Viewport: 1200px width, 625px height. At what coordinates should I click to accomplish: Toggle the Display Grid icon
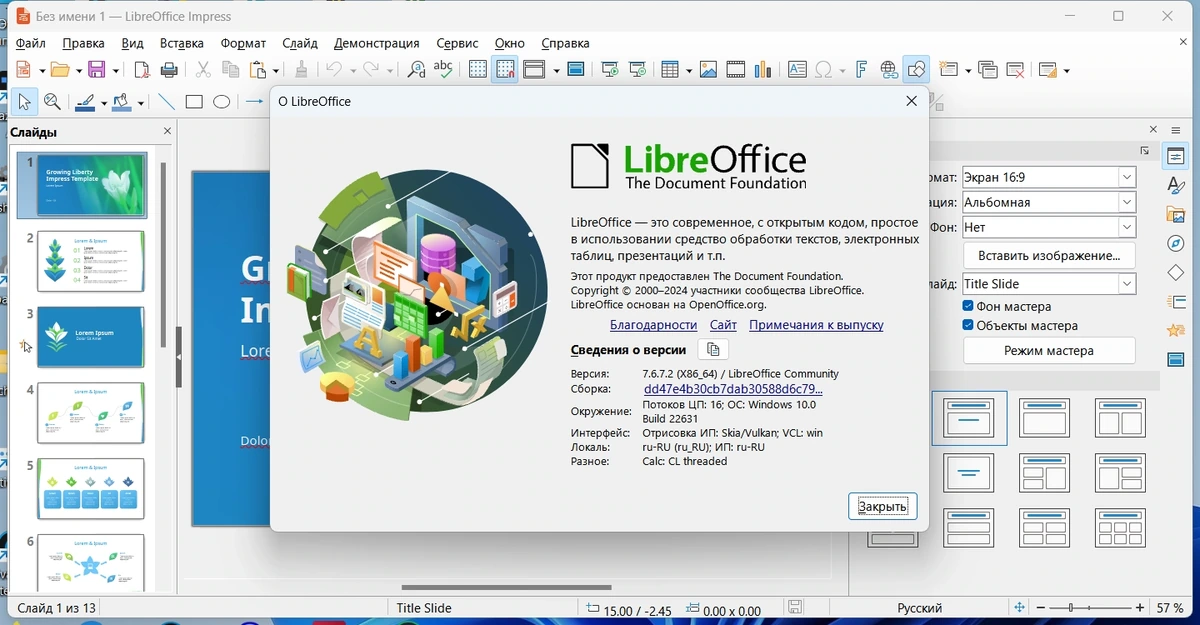click(478, 69)
